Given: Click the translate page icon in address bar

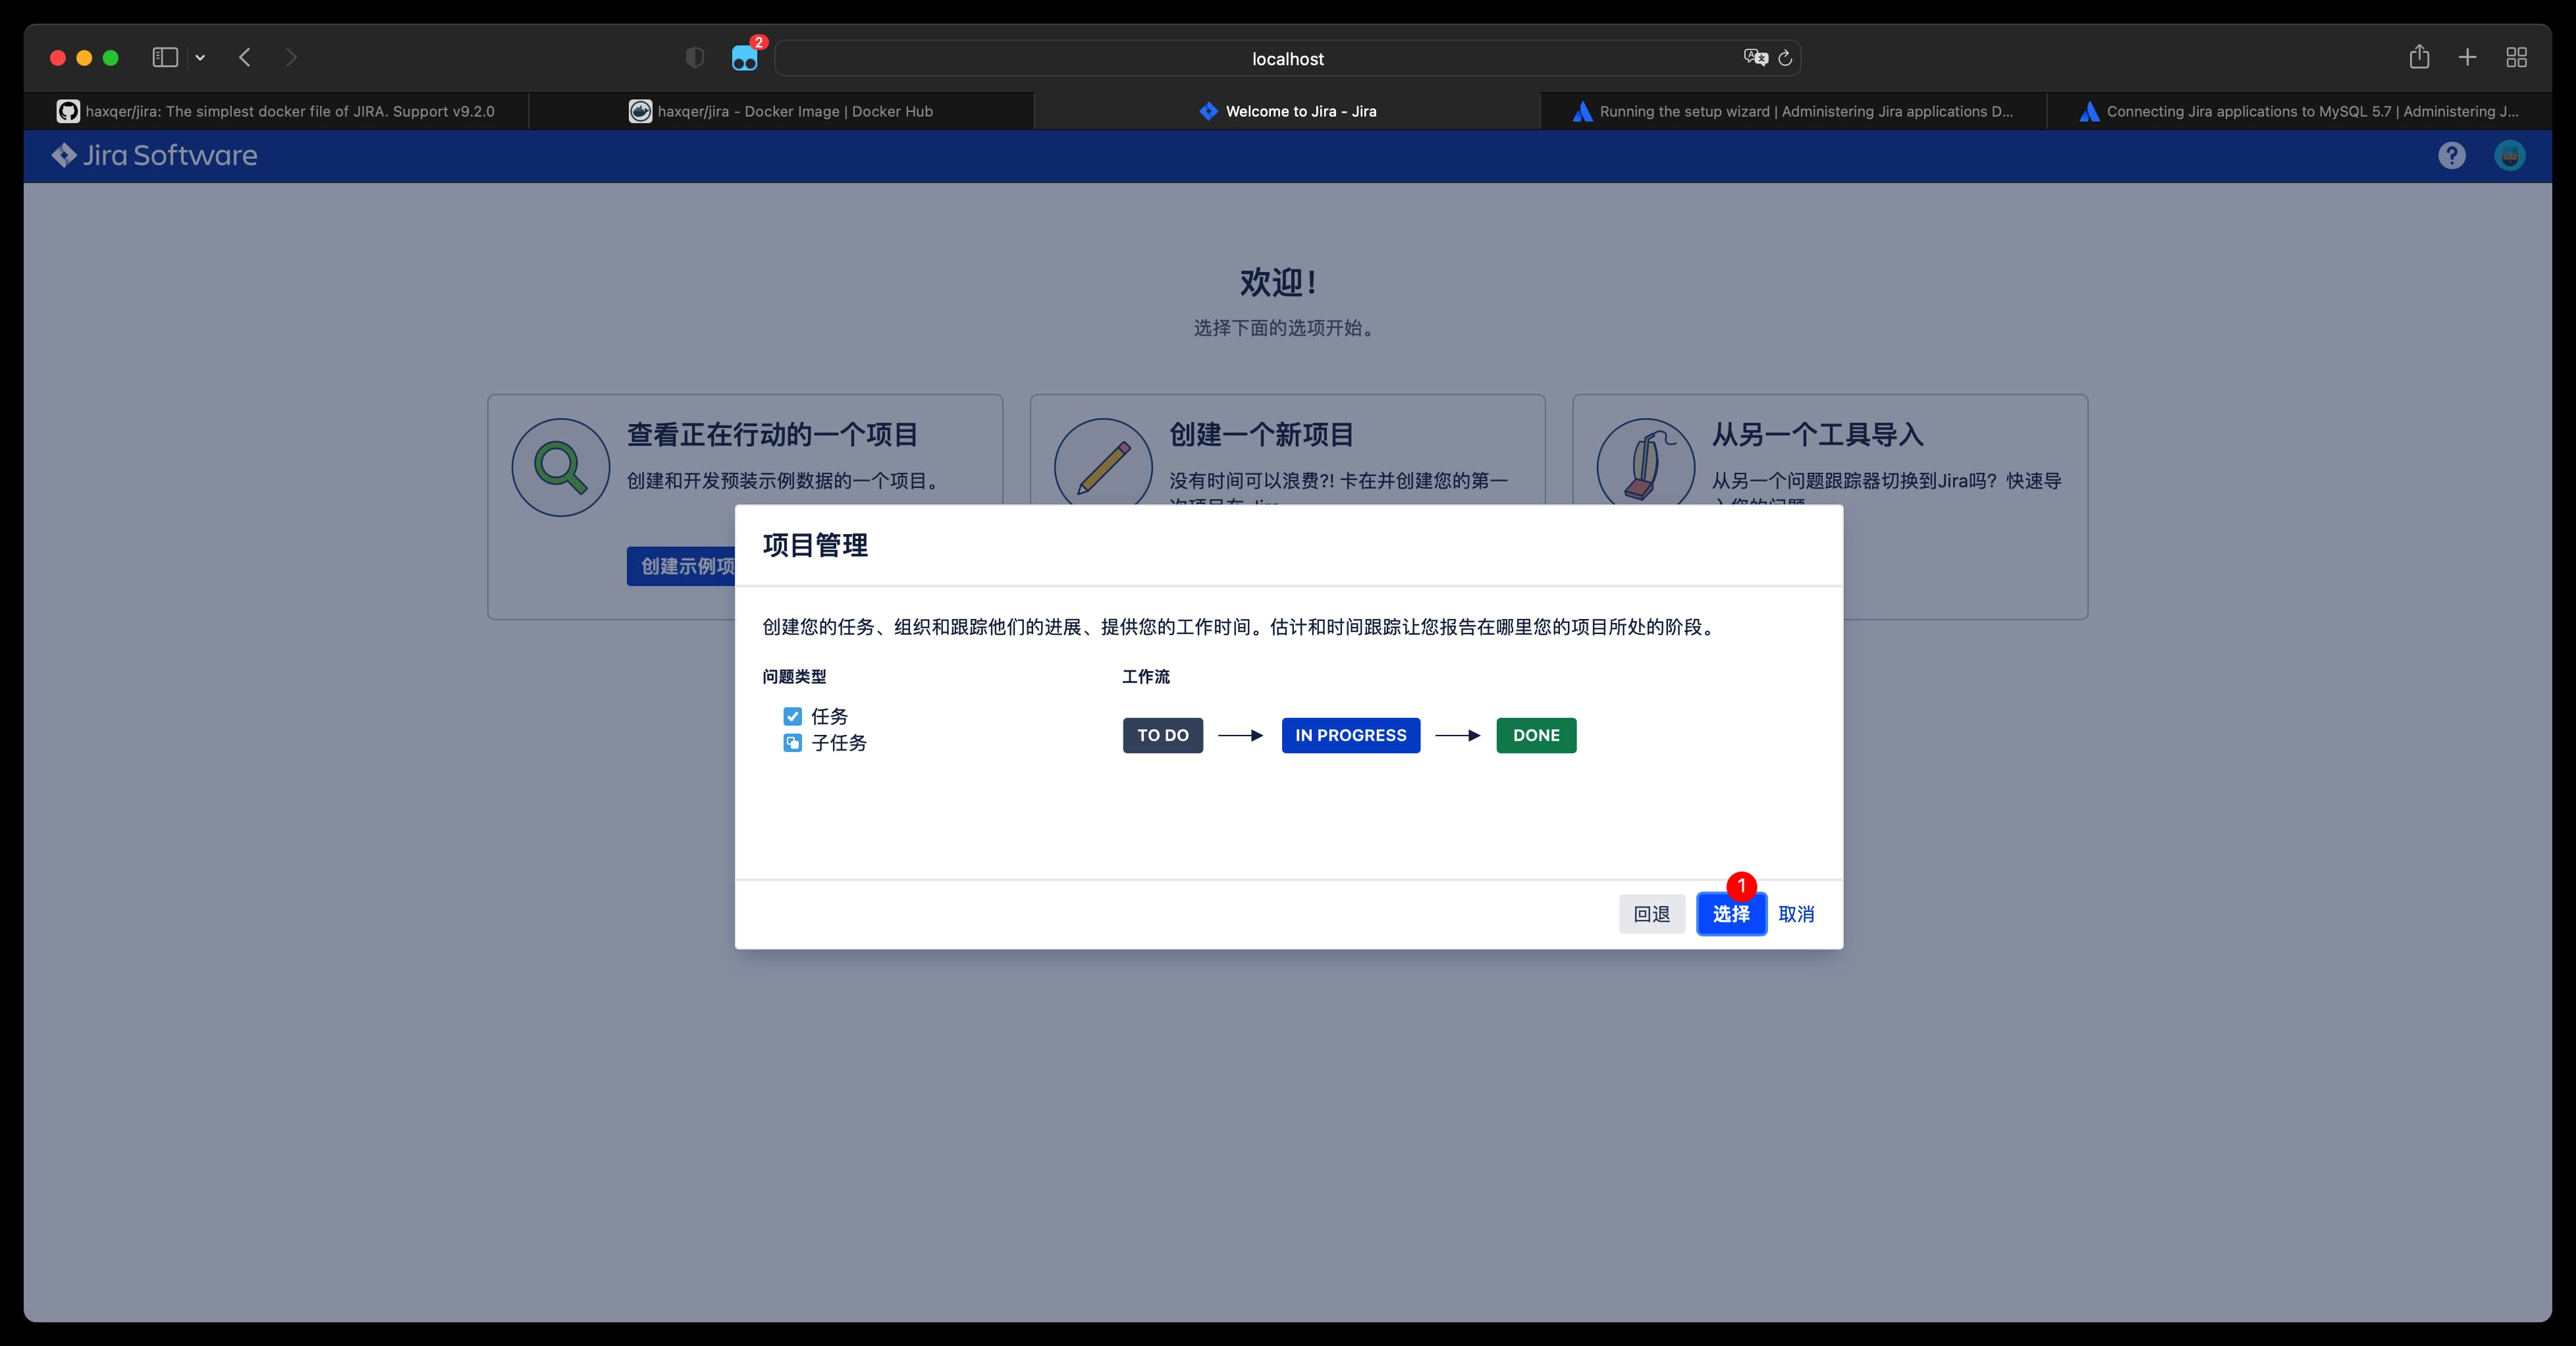Looking at the screenshot, I should tap(1755, 58).
